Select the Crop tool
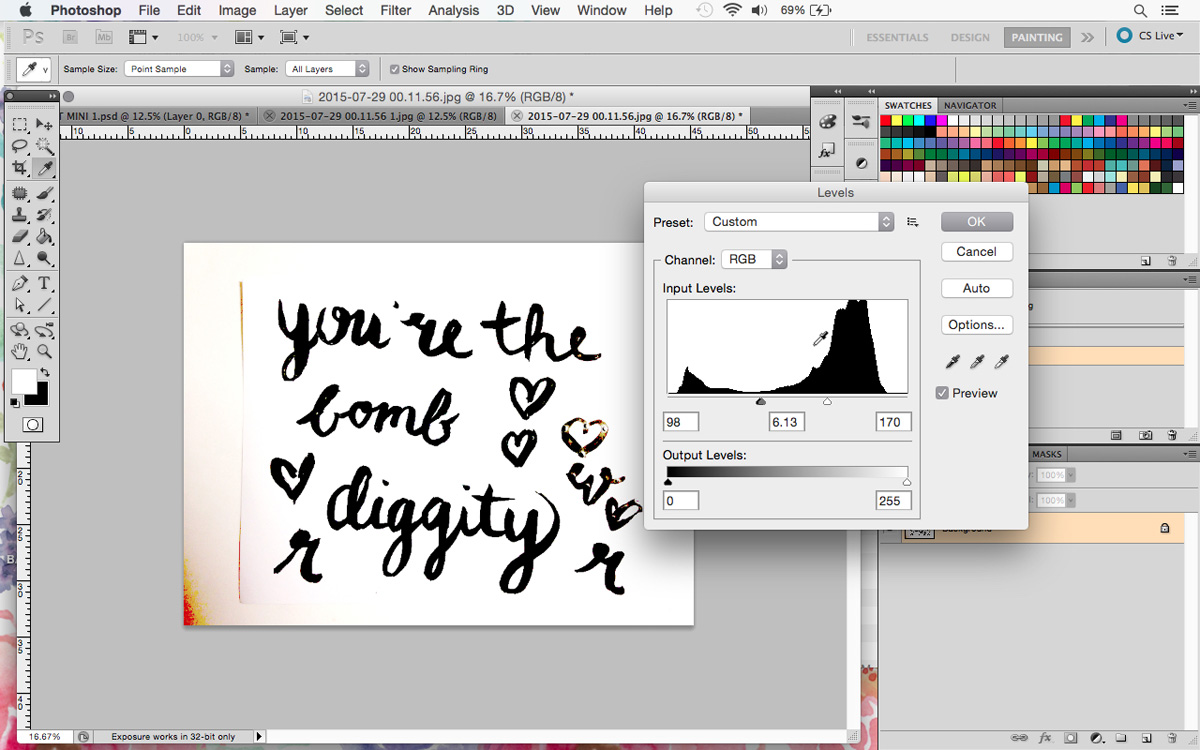 pos(19,168)
